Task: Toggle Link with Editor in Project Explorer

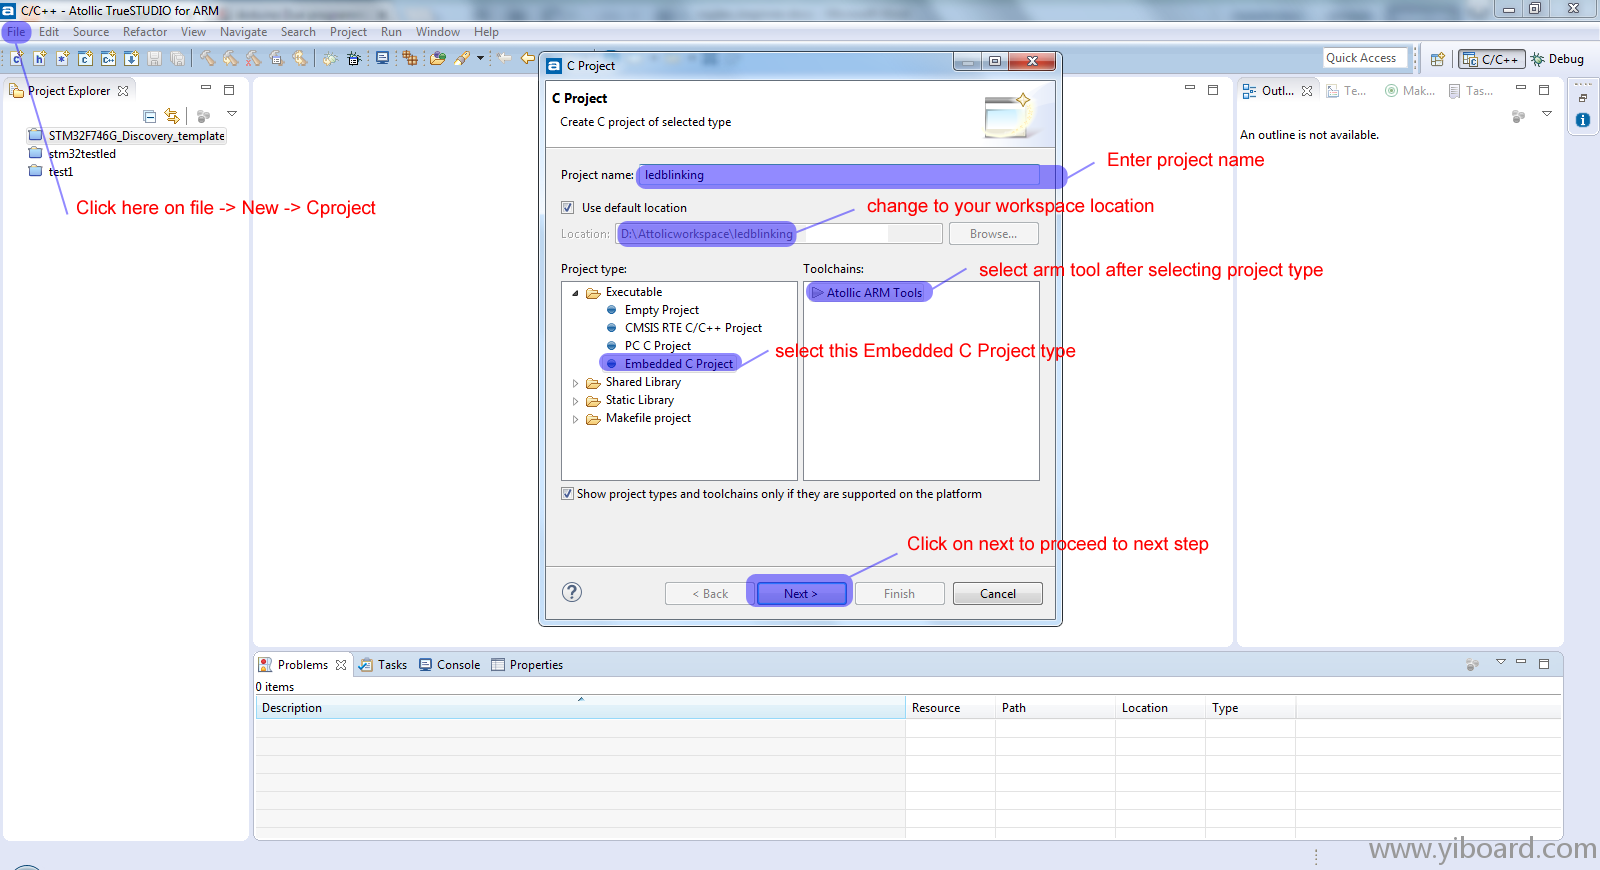Action: [172, 116]
